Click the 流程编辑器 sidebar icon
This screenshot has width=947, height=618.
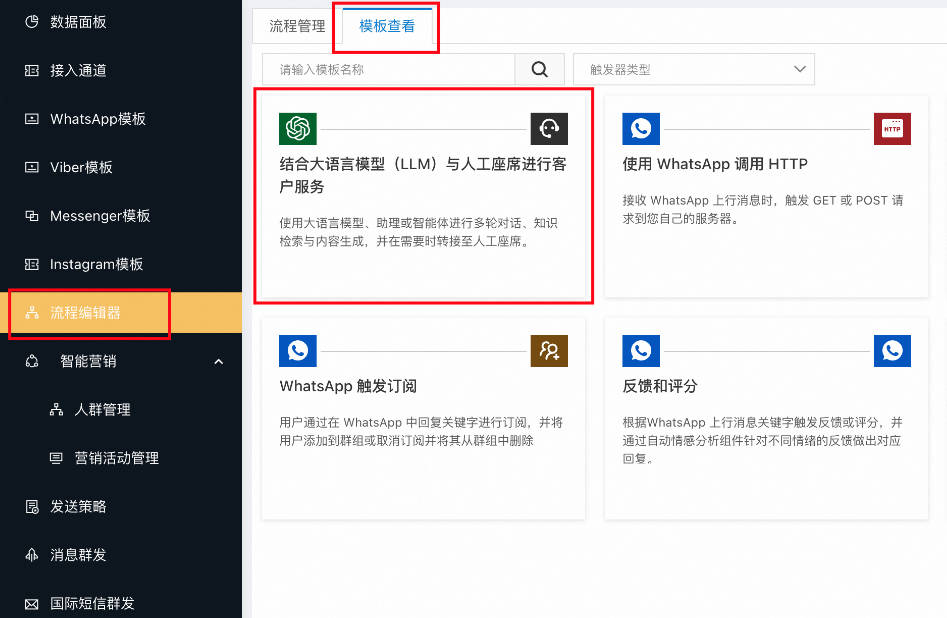click(x=31, y=313)
